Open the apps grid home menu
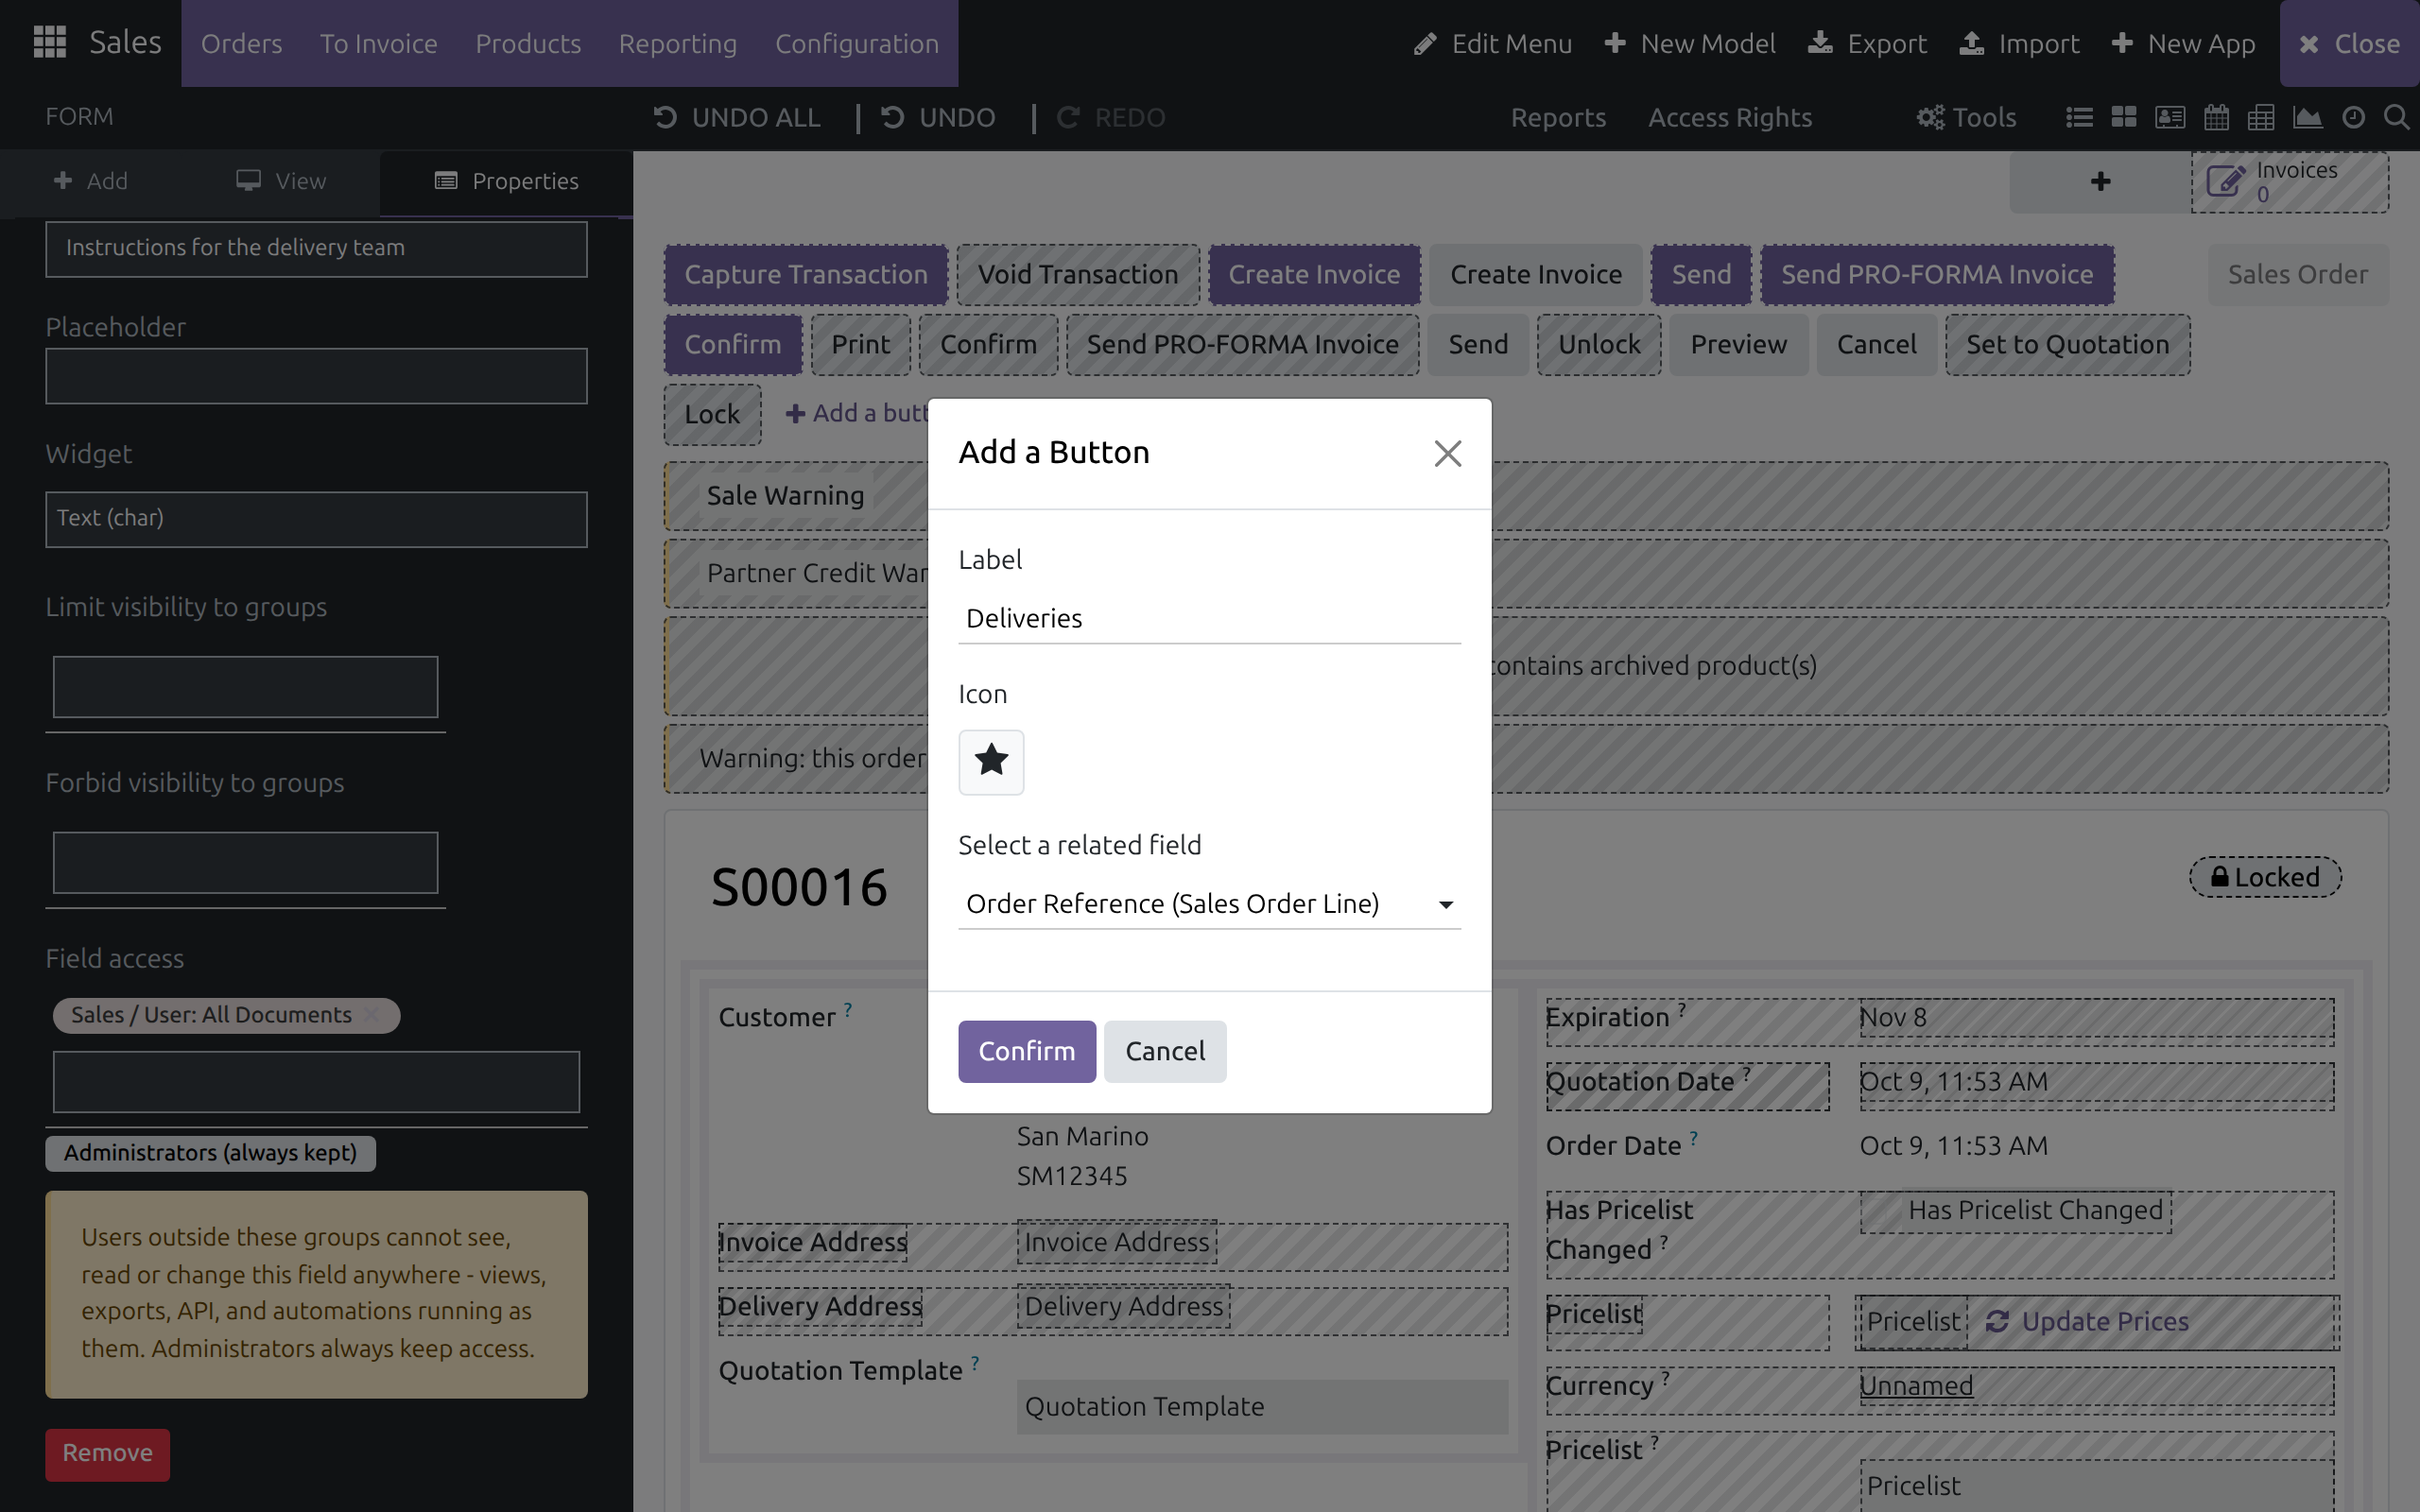 (x=49, y=43)
